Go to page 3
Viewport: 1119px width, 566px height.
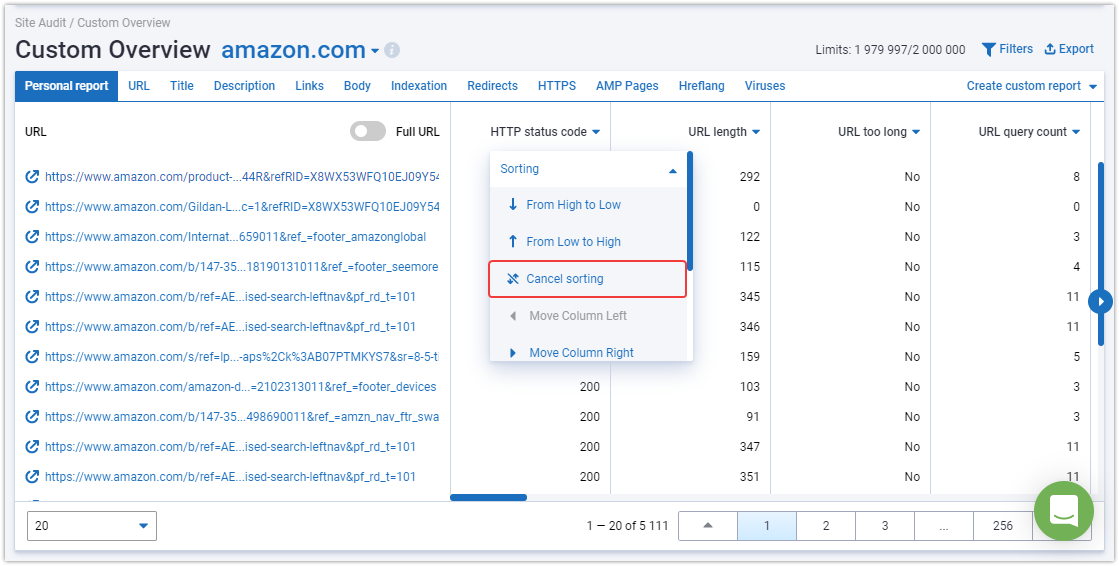coord(885,526)
